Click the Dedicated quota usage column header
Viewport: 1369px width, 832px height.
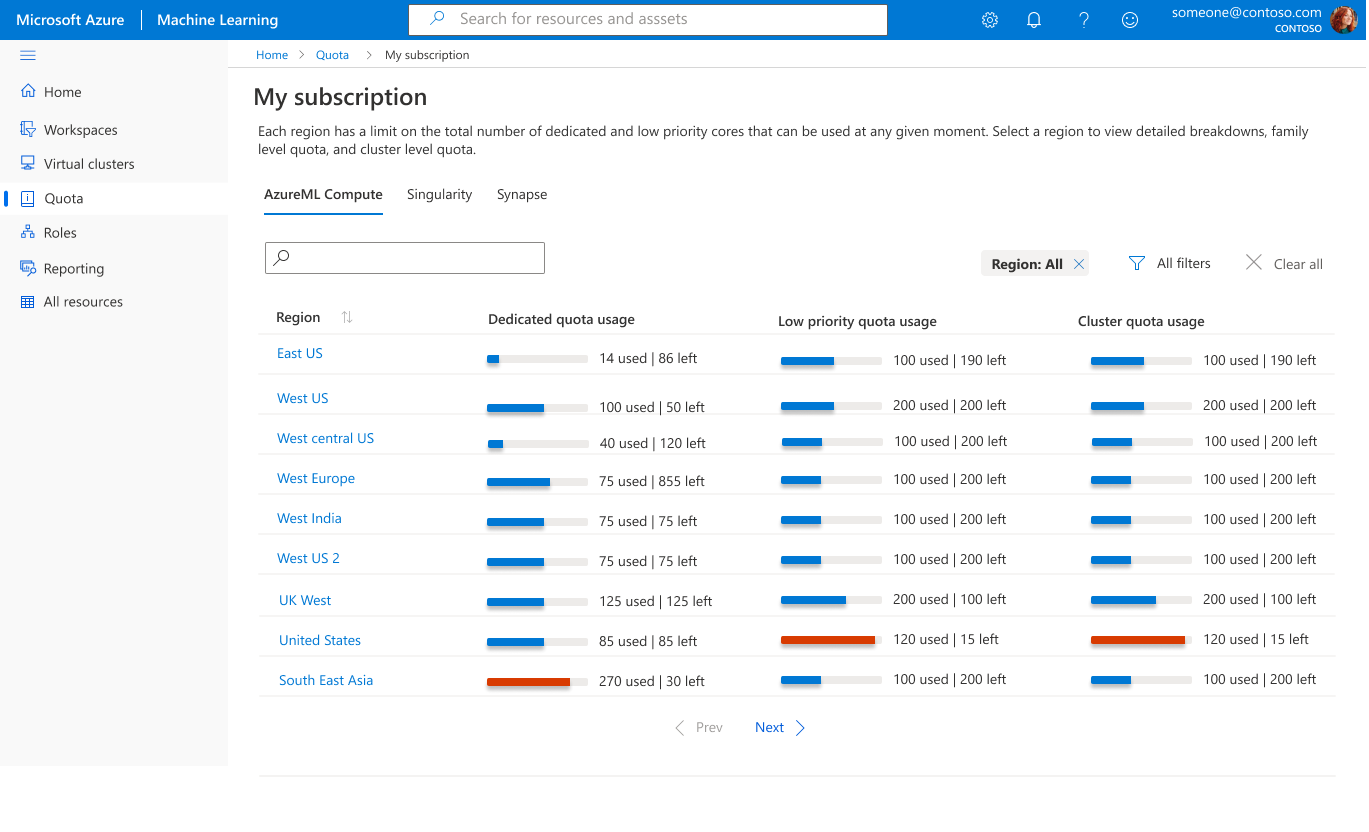(561, 320)
